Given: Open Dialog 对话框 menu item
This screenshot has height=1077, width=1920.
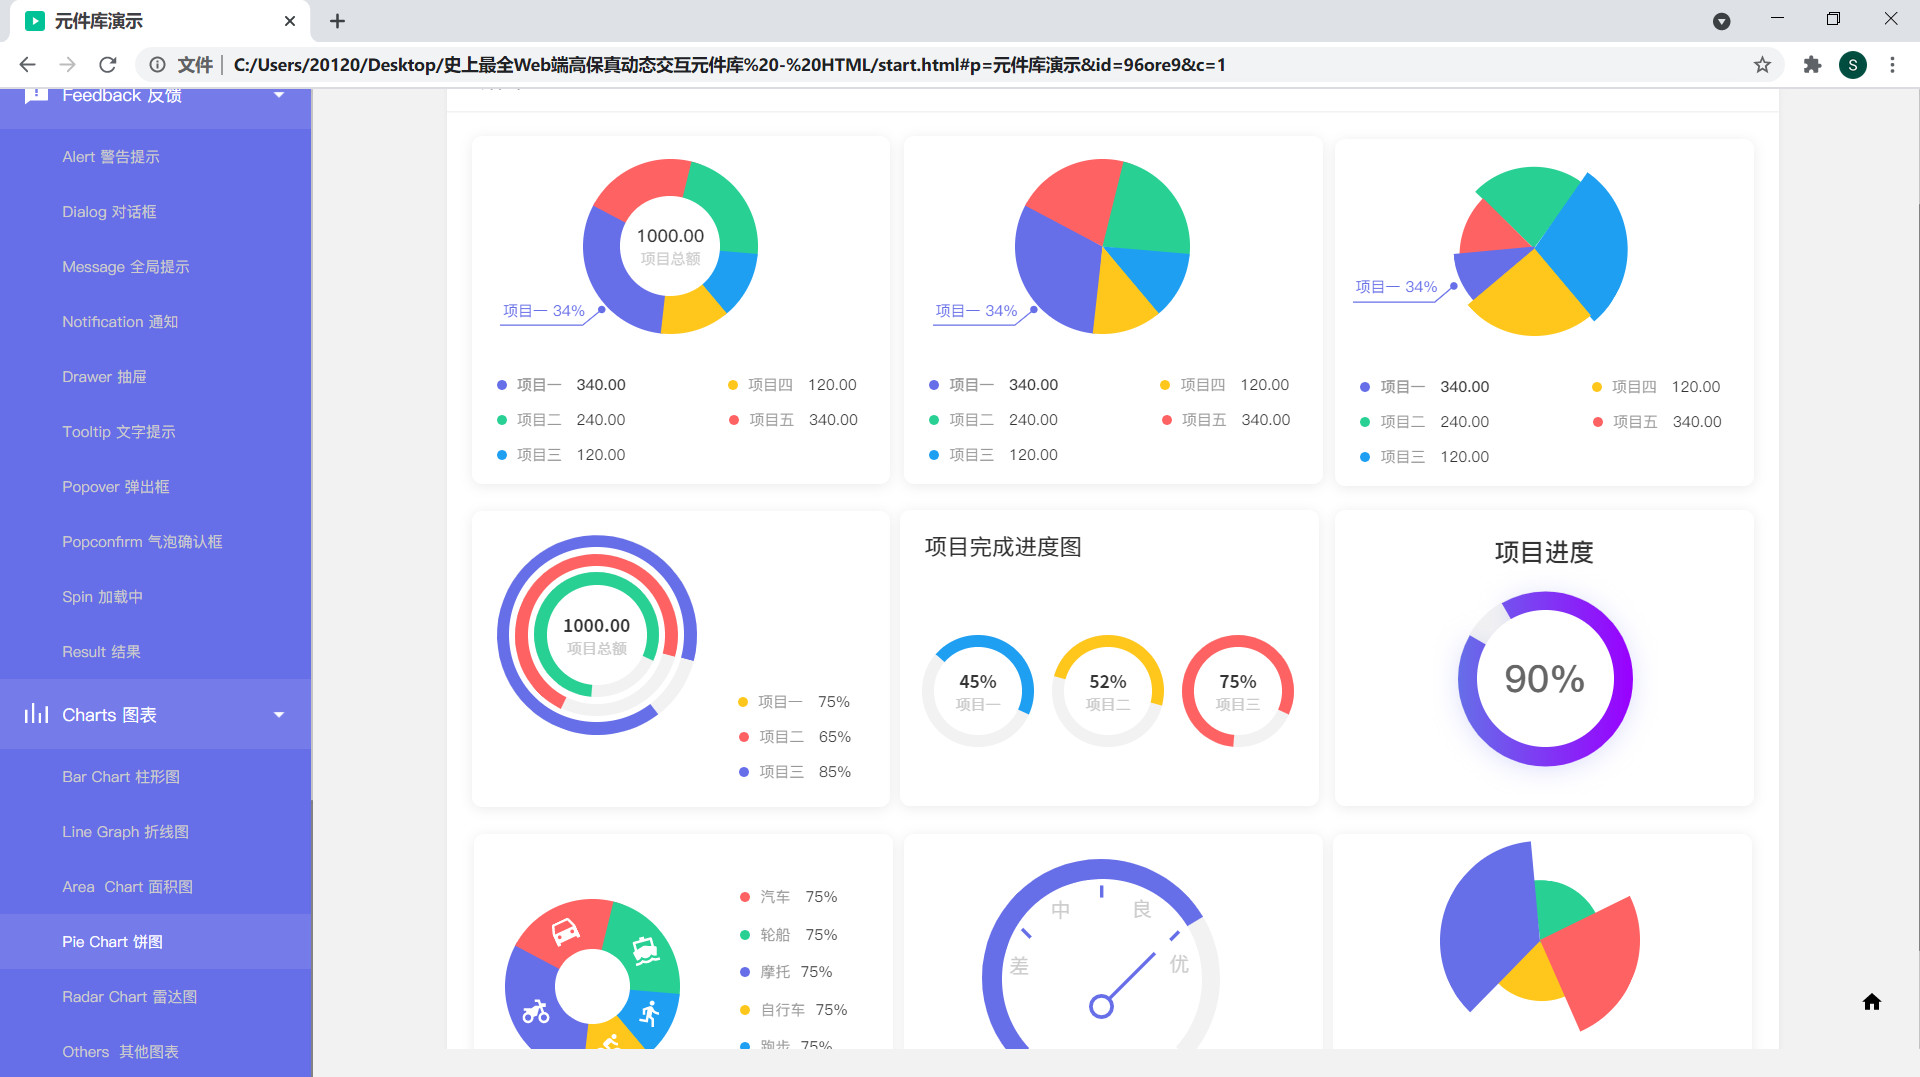Looking at the screenshot, I should [109, 212].
